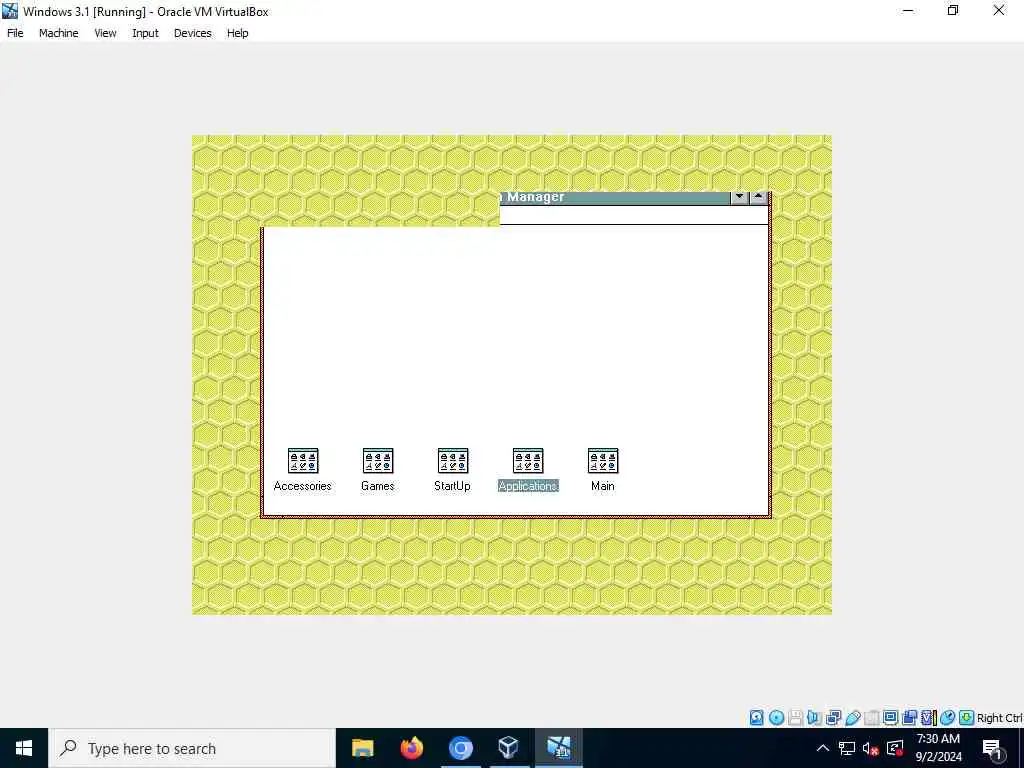The width and height of the screenshot is (1024, 768).
Task: Minimize the VirtualBox window
Action: pos(908,11)
